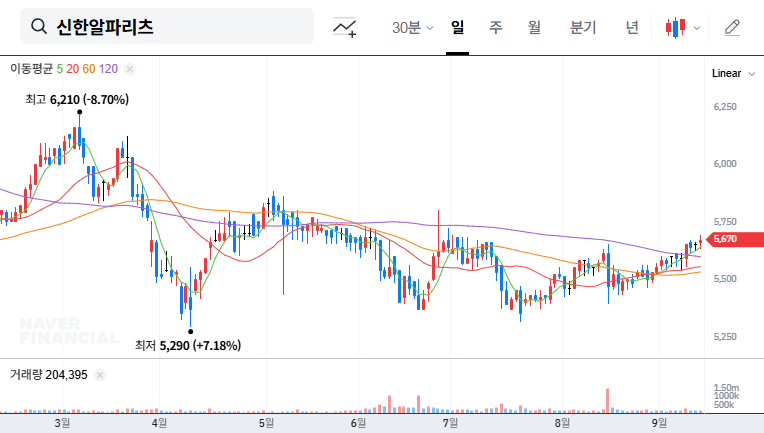The height and width of the screenshot is (433, 764).
Task: Expand the chart type dropdown arrow
Action: click(x=697, y=28)
